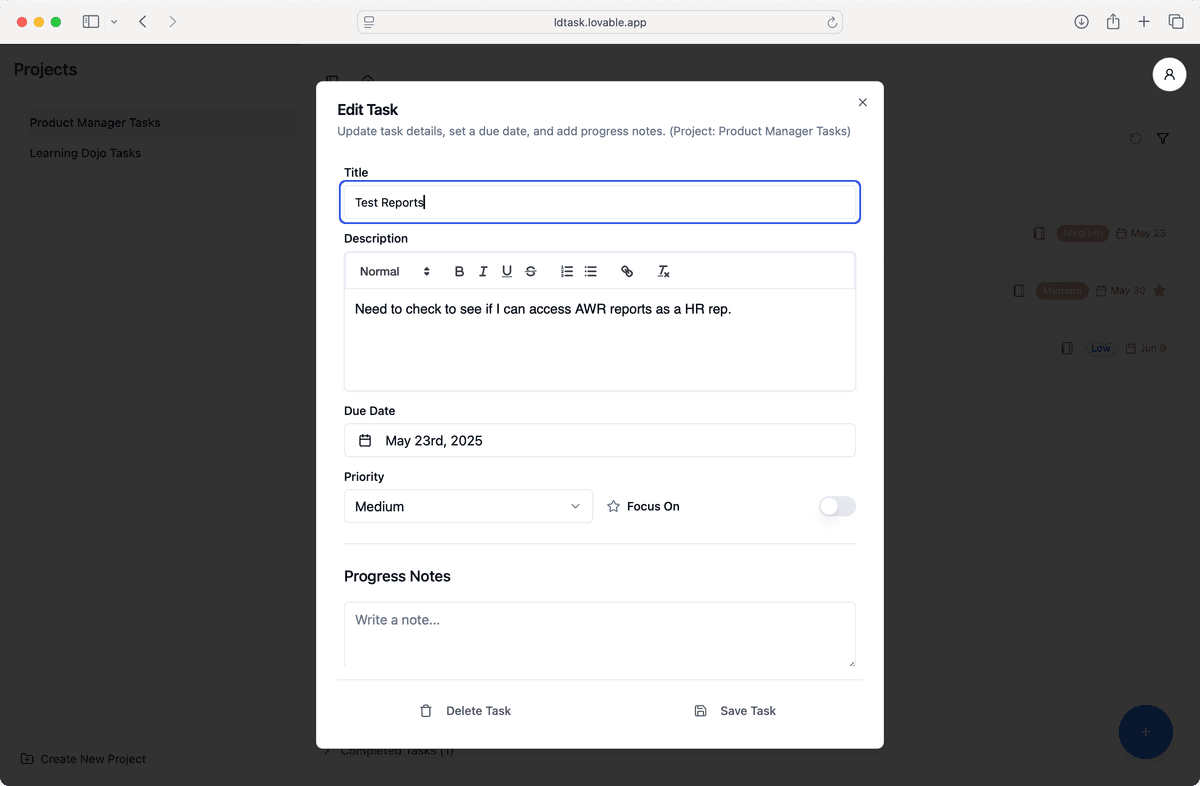Click the star on the May 30 task

click(1160, 291)
